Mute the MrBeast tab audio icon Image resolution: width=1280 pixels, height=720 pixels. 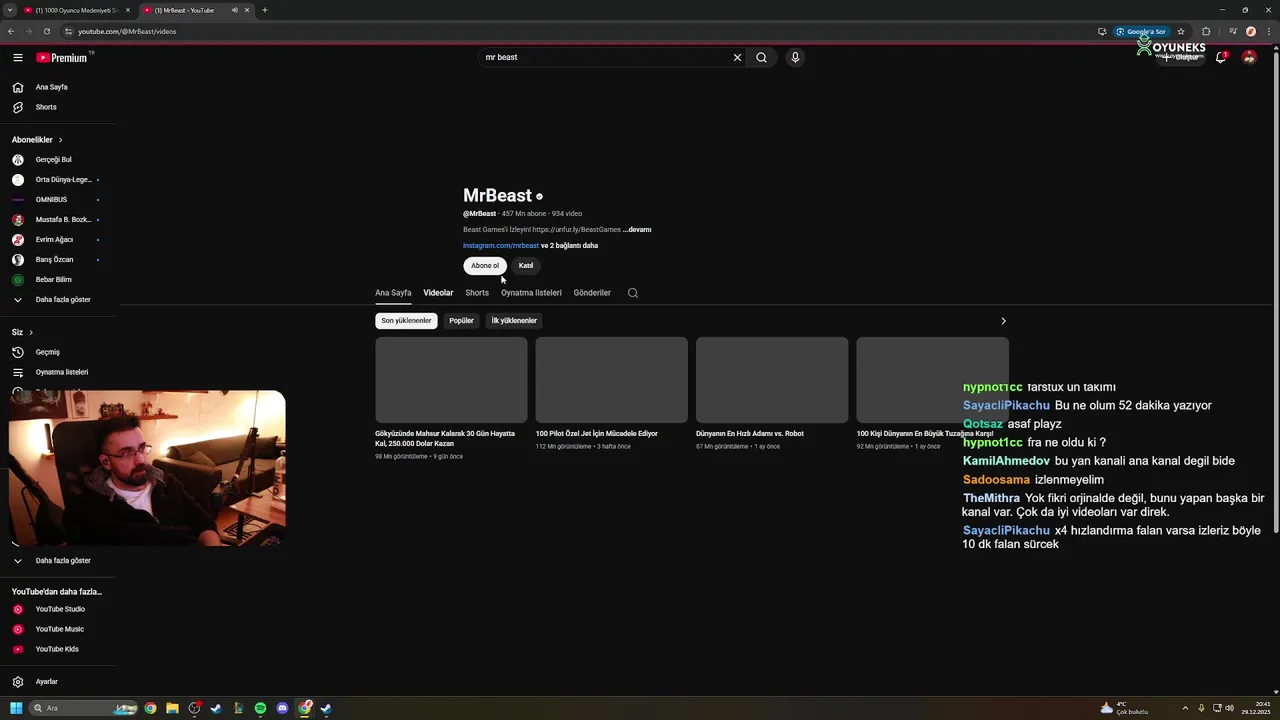[235, 10]
